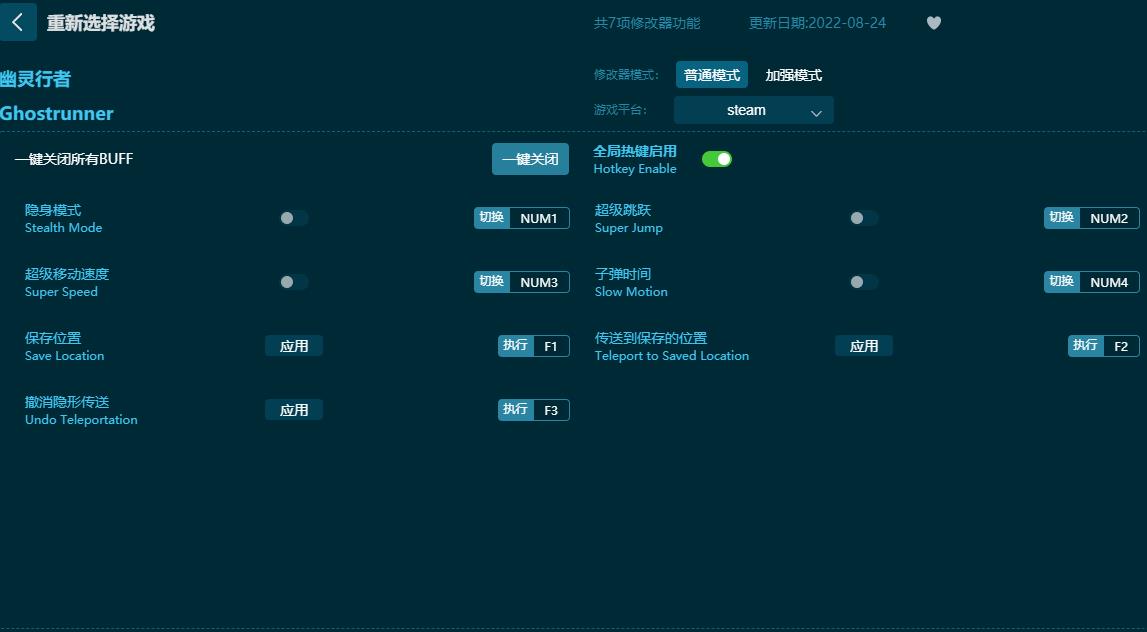Click the 共7项修改器功能 text
1147x632 pixels.
pyautogui.click(x=647, y=23)
